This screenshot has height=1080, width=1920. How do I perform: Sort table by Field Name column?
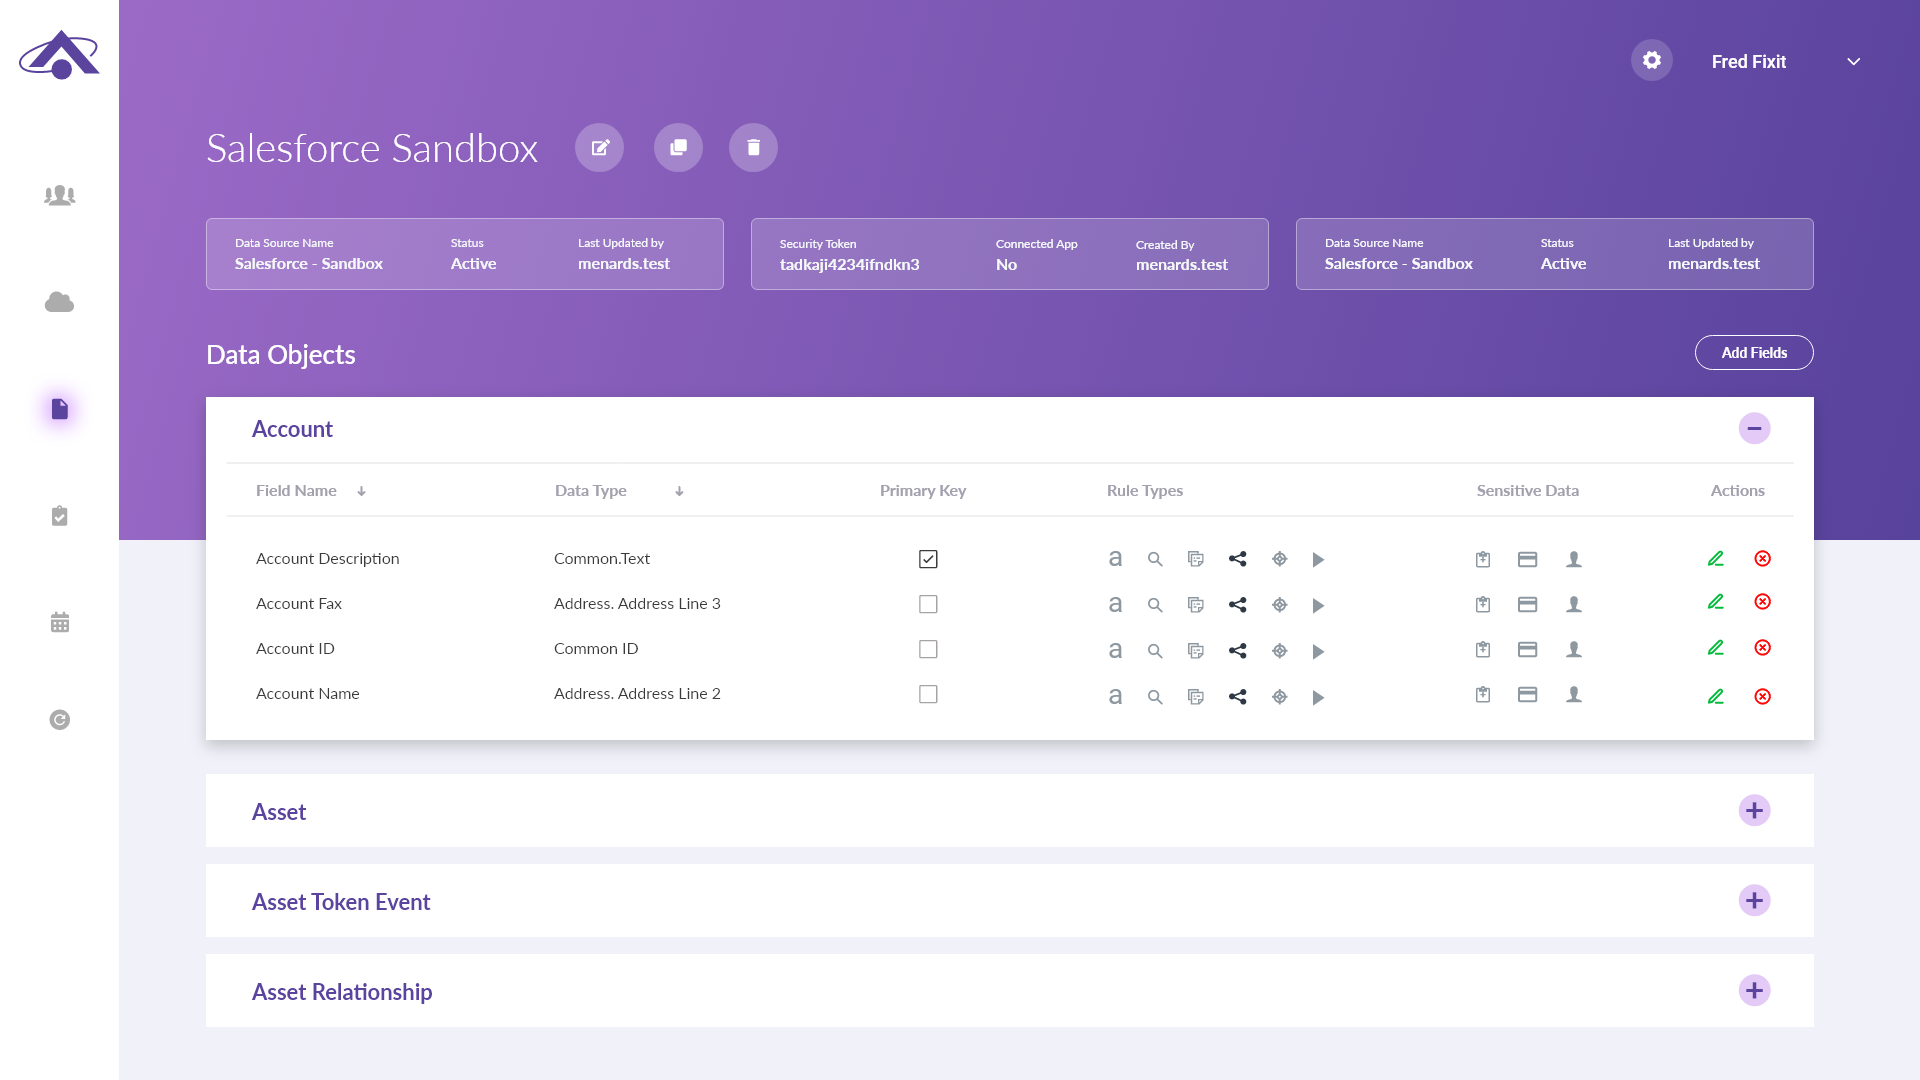[x=361, y=491]
